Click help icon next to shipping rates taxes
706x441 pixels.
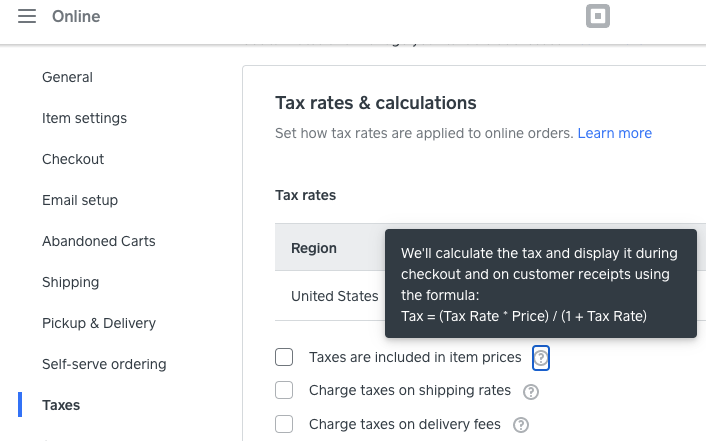click(x=531, y=391)
